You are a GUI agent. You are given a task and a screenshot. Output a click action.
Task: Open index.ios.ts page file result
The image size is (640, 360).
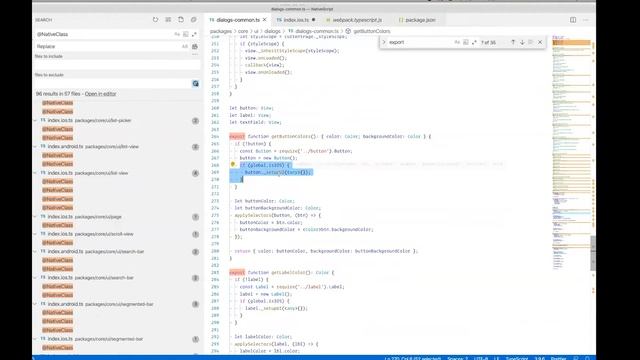coord(118,217)
